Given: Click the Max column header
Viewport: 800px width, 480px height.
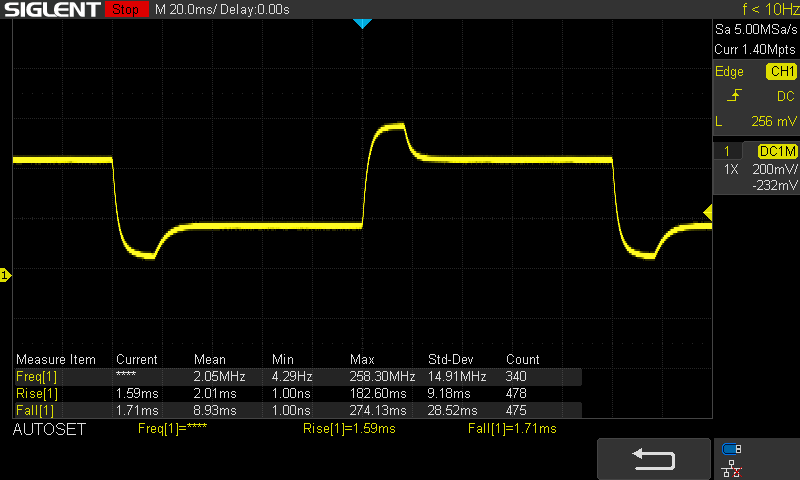Looking at the screenshot, I should (x=362, y=360).
